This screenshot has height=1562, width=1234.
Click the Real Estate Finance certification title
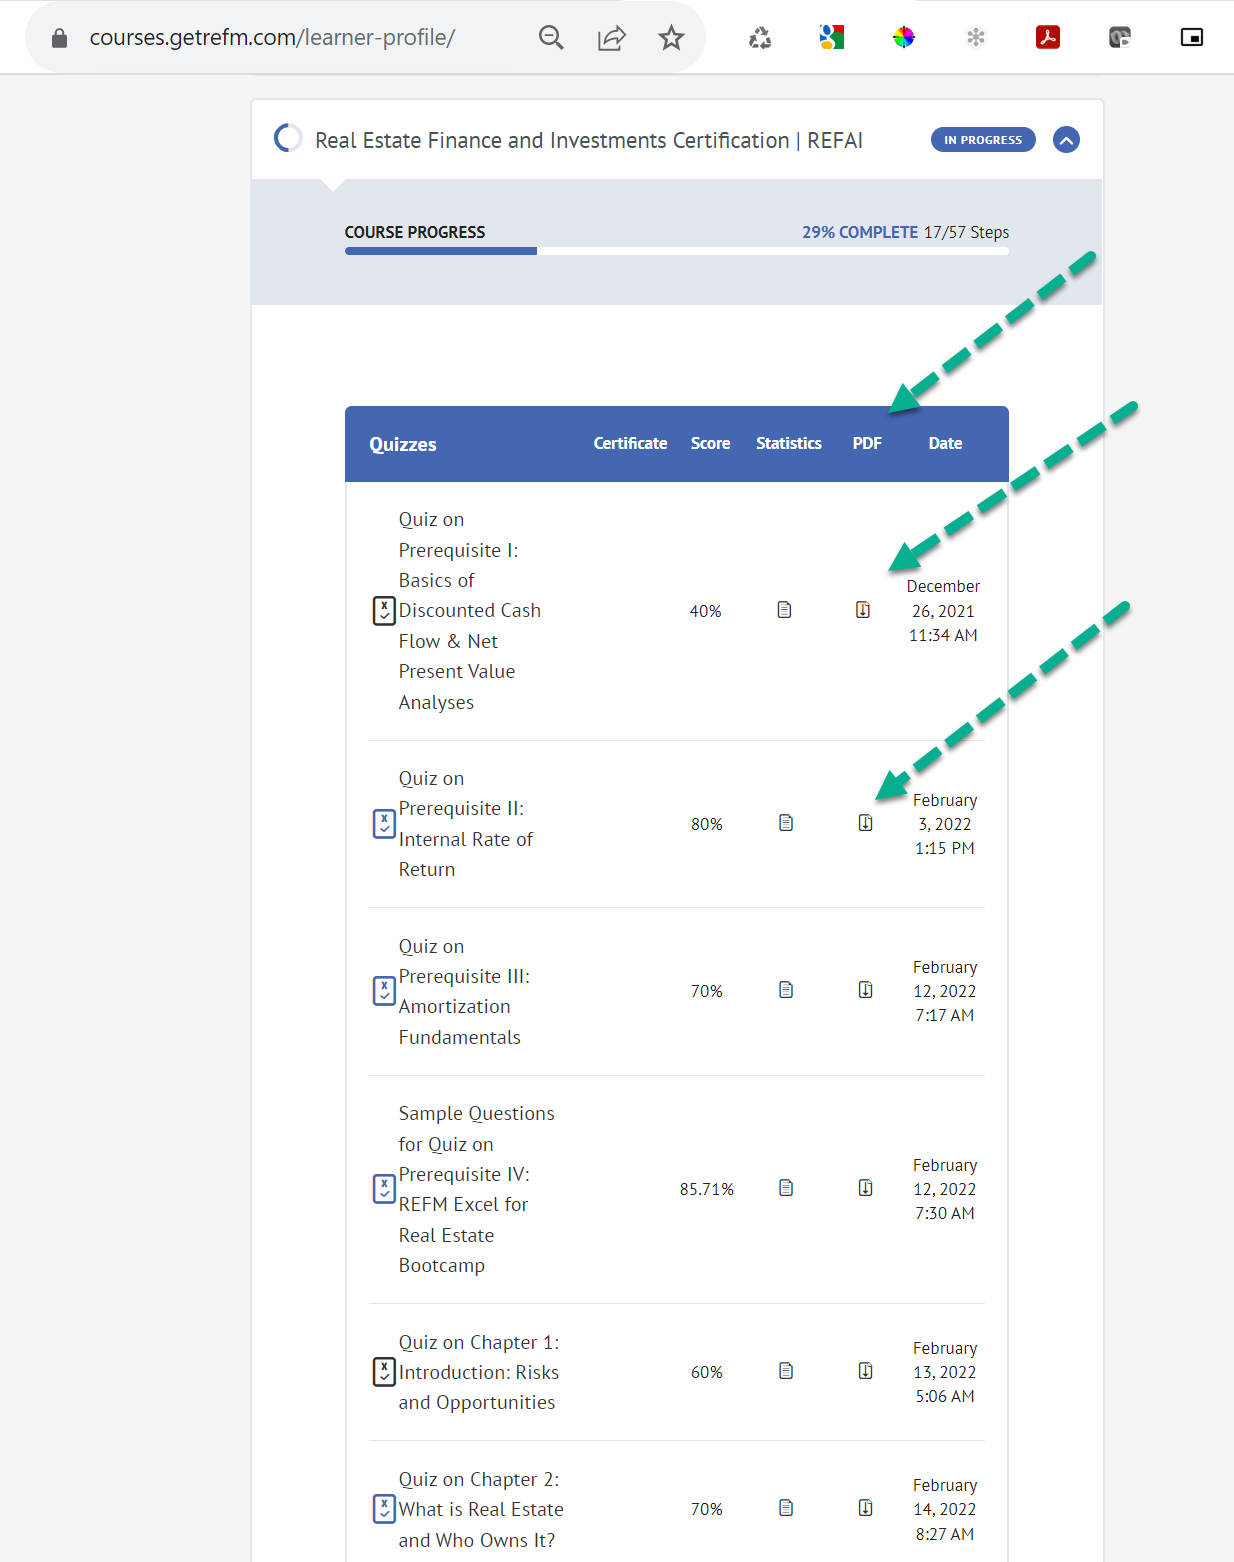(588, 140)
